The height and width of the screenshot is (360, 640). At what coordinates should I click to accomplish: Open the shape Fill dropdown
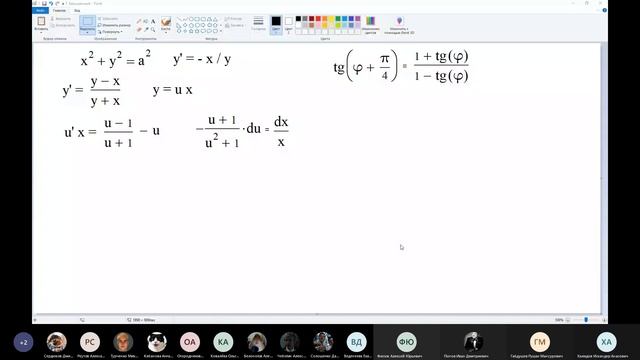point(234,25)
